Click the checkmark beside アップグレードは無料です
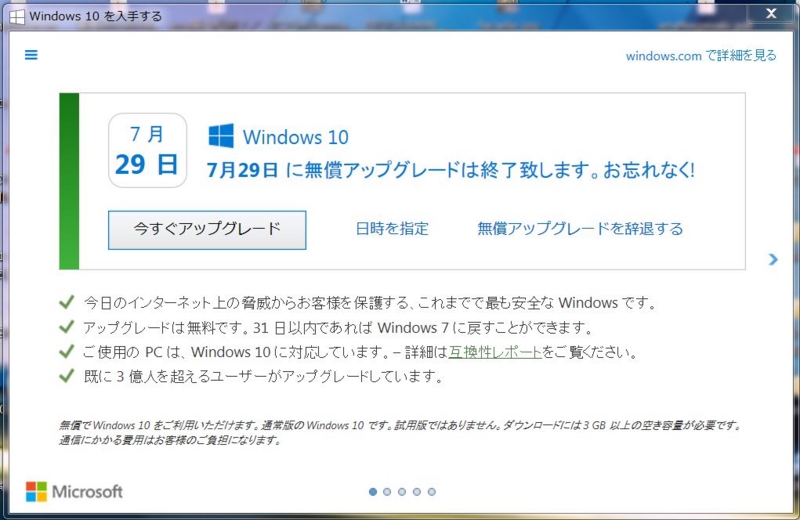This screenshot has height=520, width=800. click(x=67, y=327)
